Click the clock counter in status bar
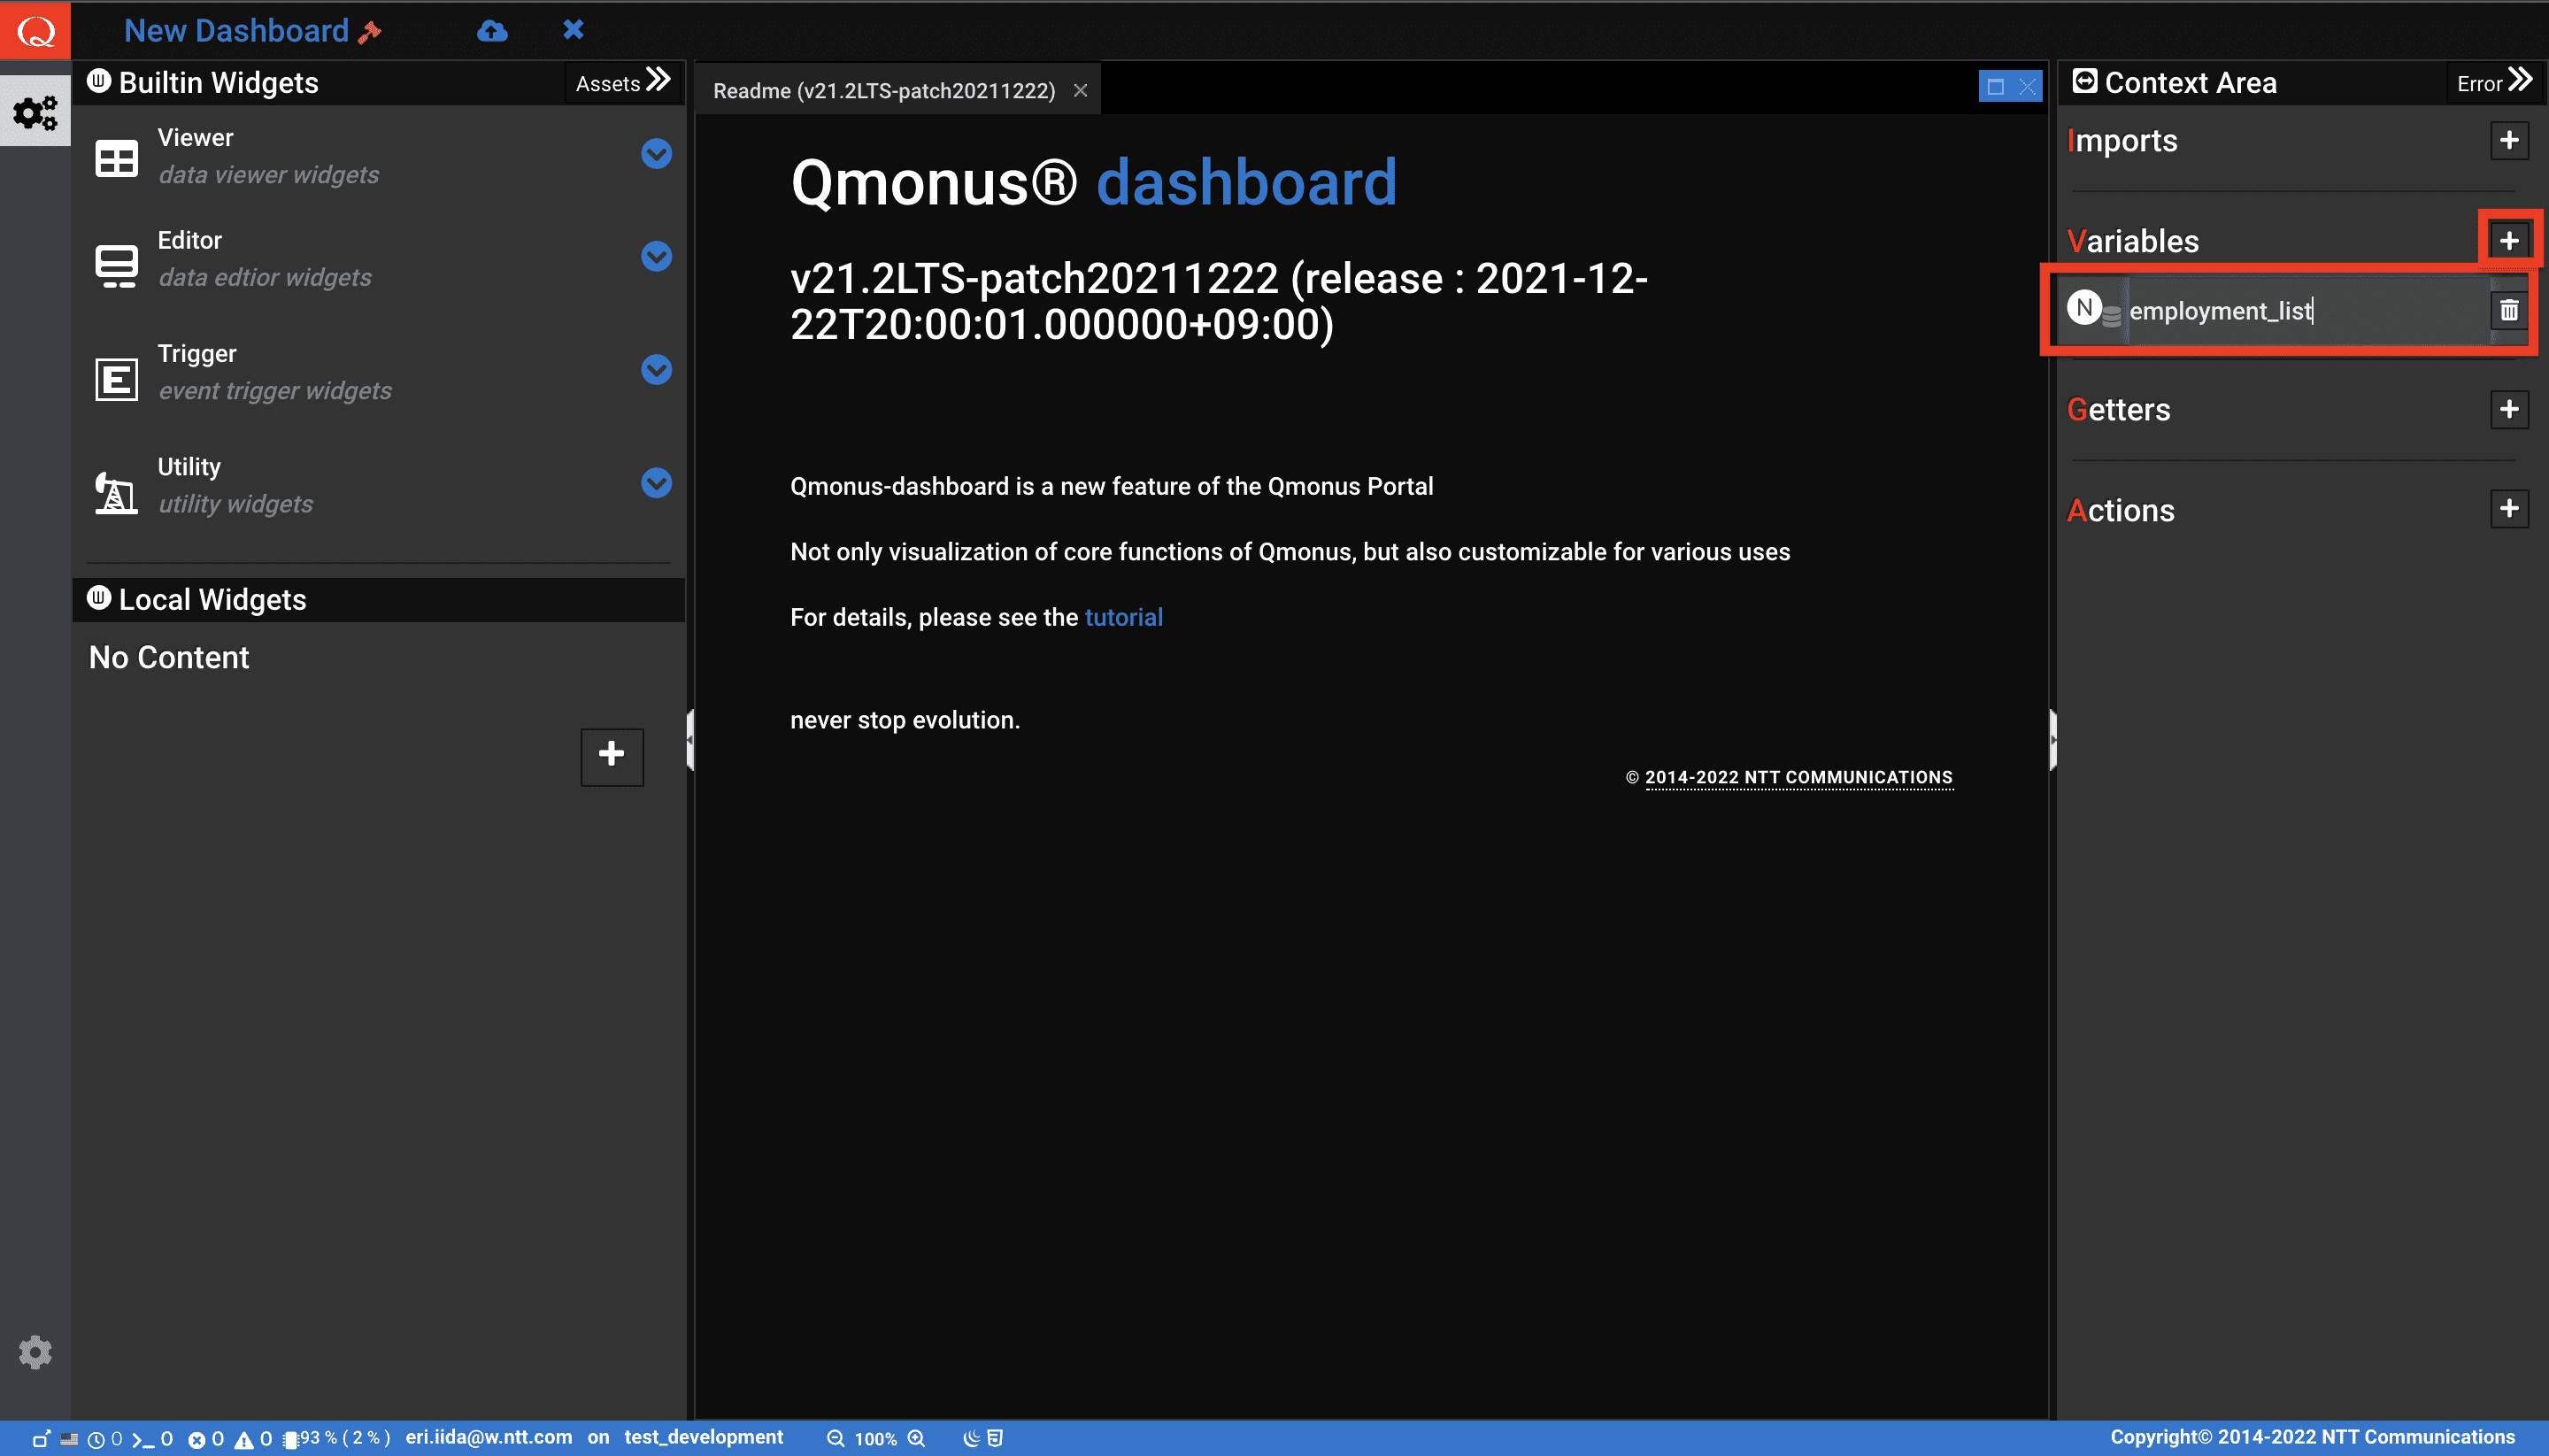 [105, 1439]
